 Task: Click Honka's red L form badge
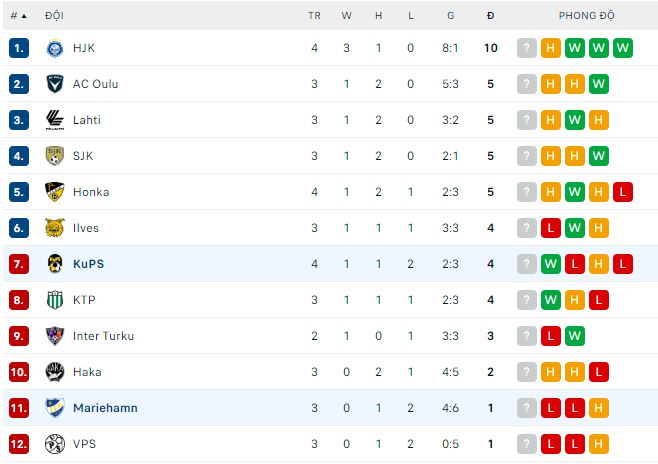pos(623,192)
